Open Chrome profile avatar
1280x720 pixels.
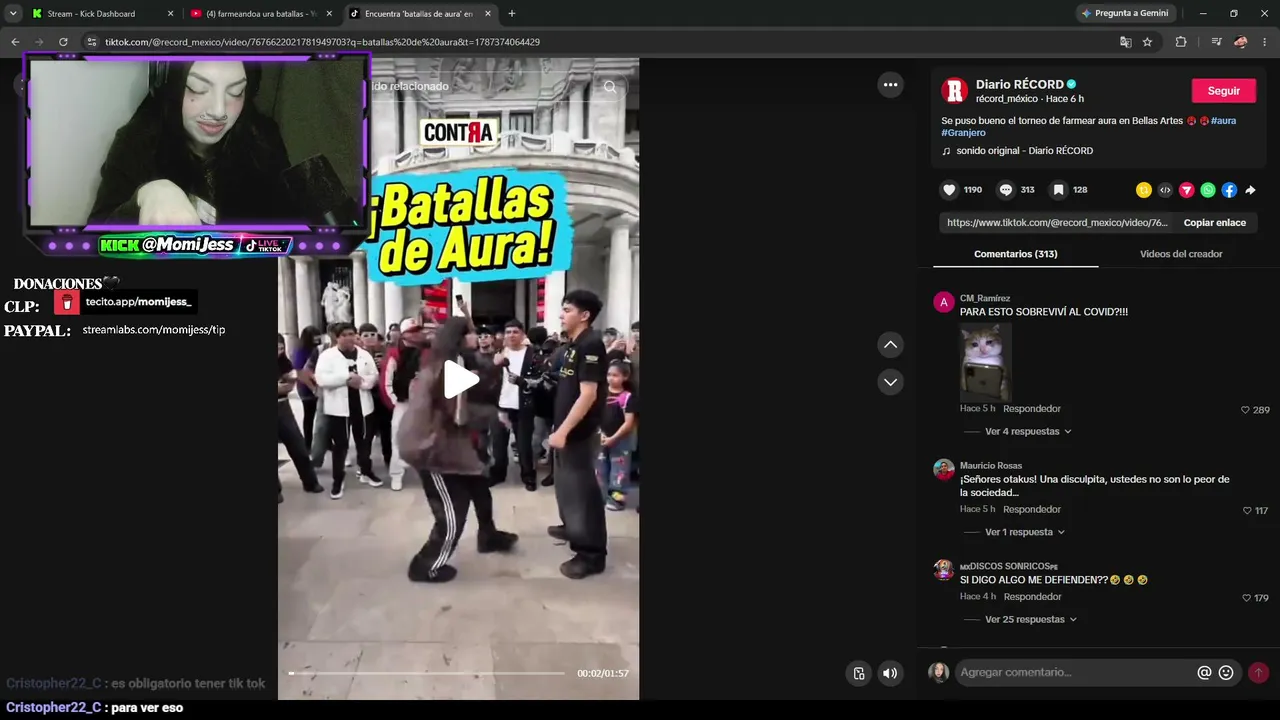click(x=1240, y=42)
